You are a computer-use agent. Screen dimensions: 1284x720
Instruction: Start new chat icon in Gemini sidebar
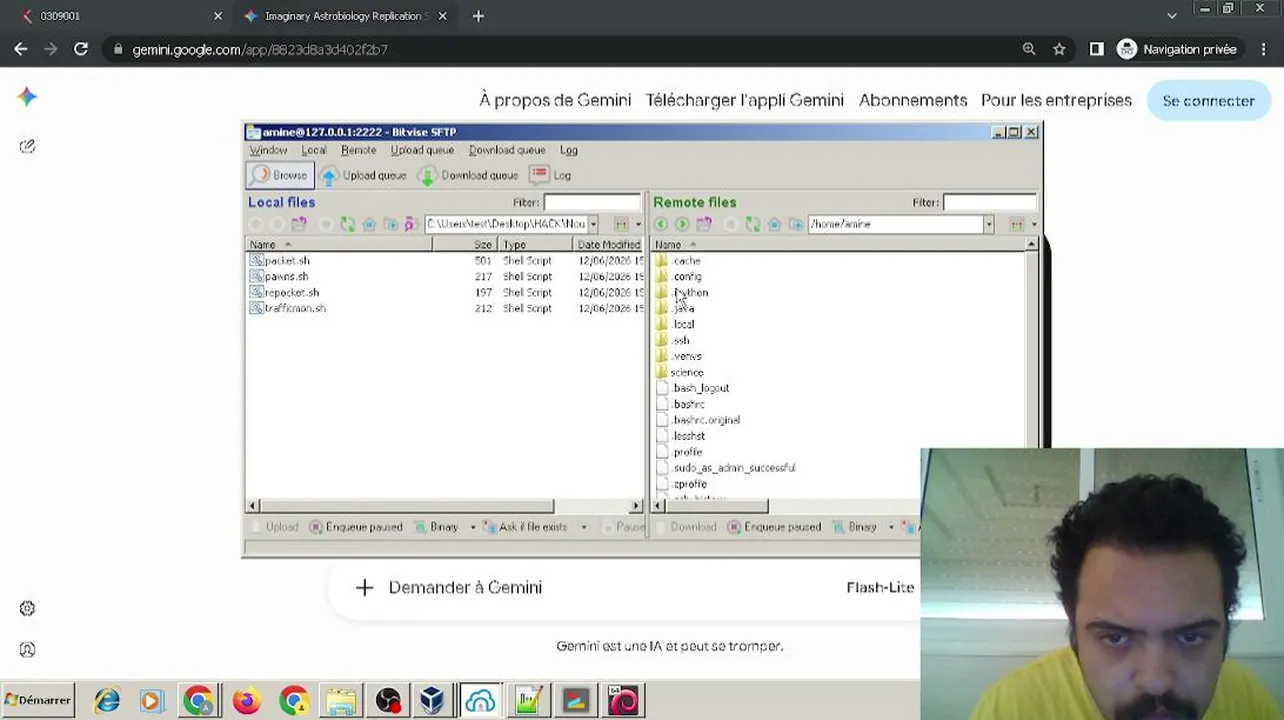pos(27,146)
